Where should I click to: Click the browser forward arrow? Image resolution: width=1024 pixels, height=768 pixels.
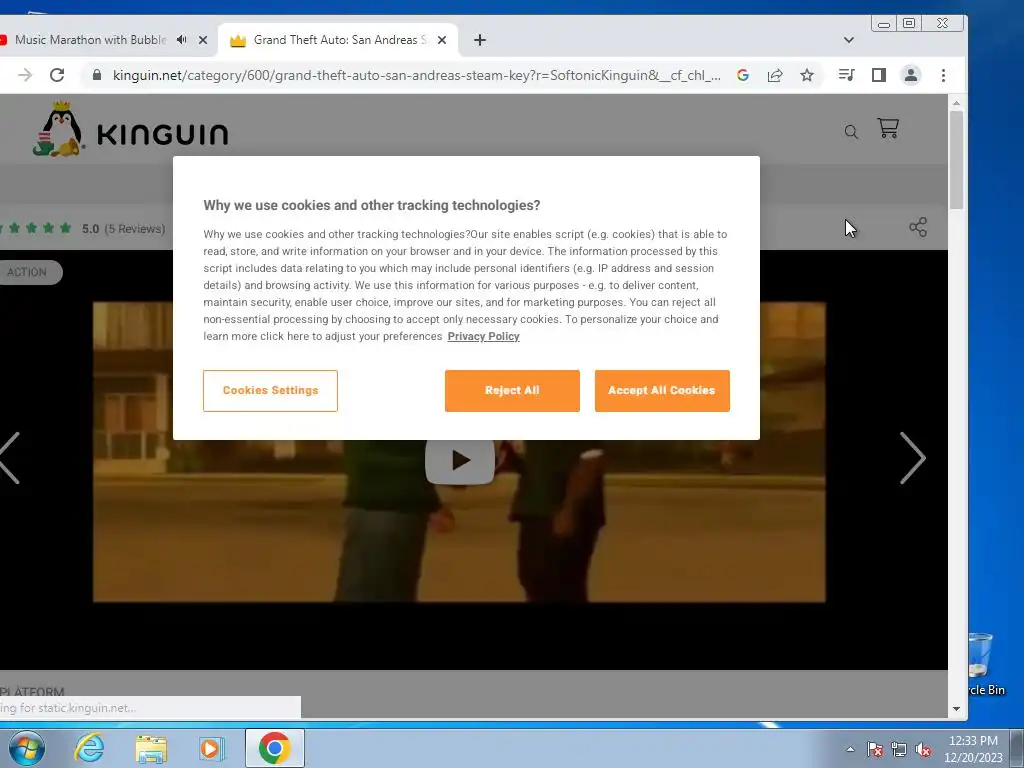25,75
